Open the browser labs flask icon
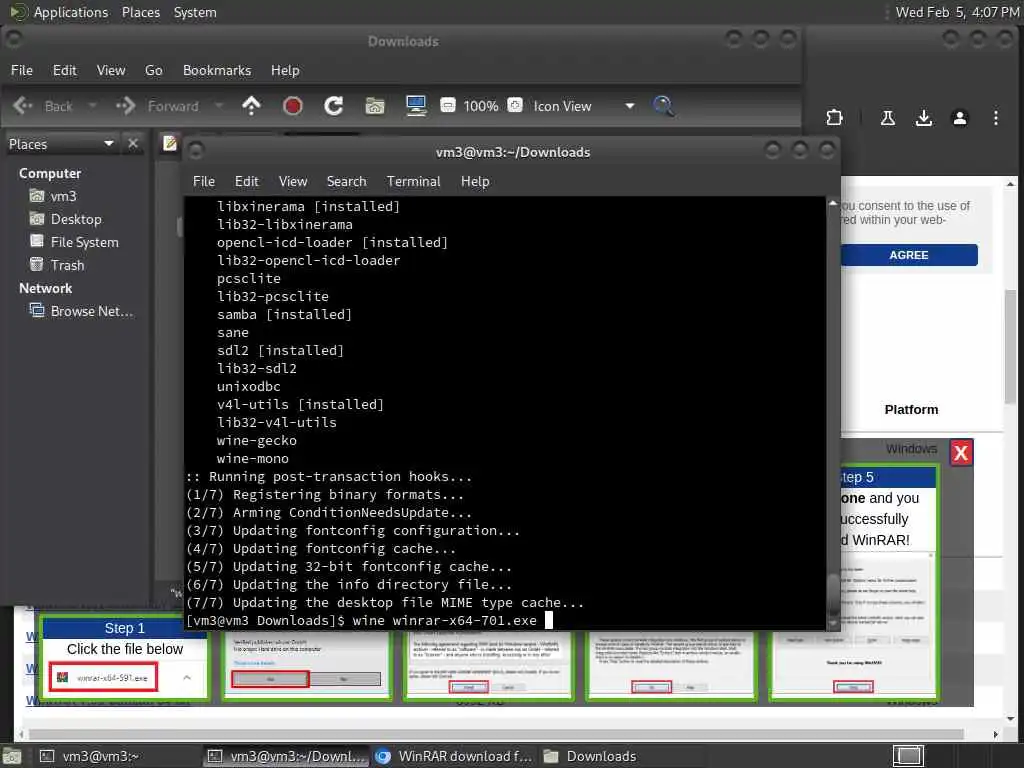The width and height of the screenshot is (1024, 768). point(888,118)
